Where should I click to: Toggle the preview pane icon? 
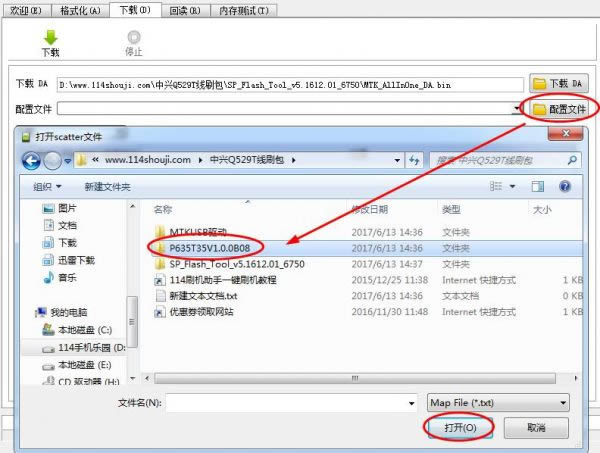point(538,186)
